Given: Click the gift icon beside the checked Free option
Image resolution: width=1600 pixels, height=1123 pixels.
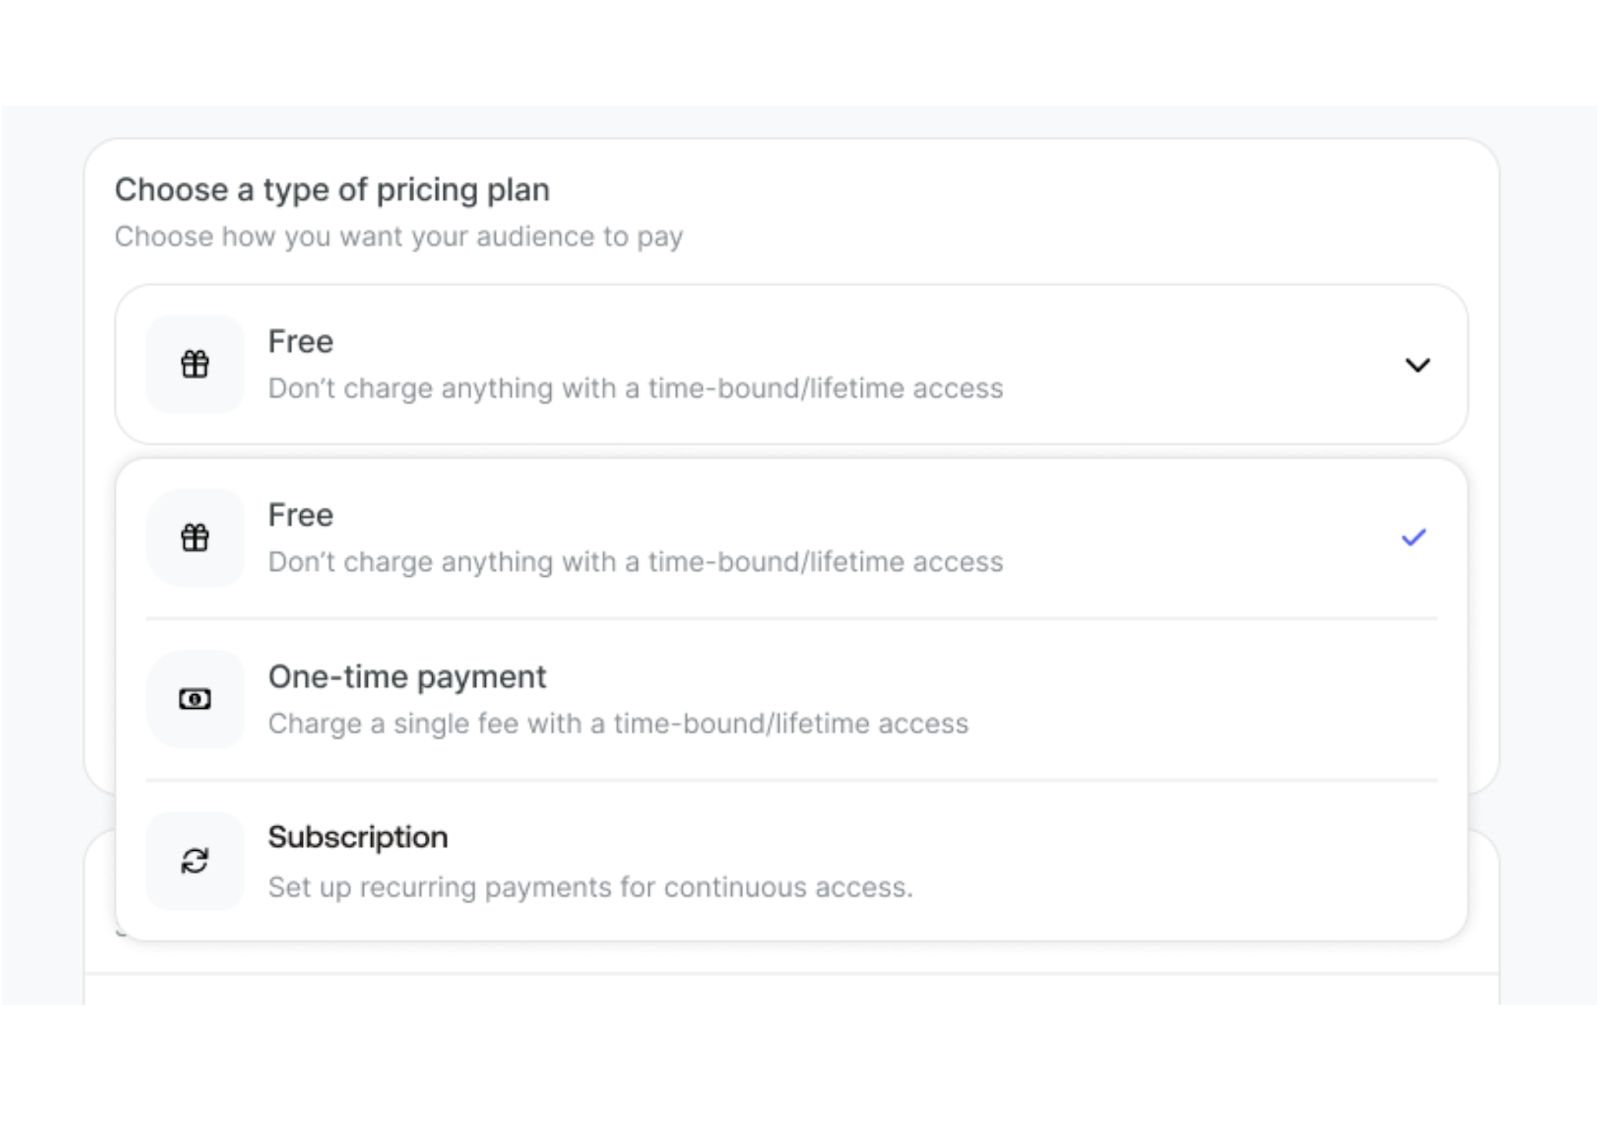Looking at the screenshot, I should 195,538.
